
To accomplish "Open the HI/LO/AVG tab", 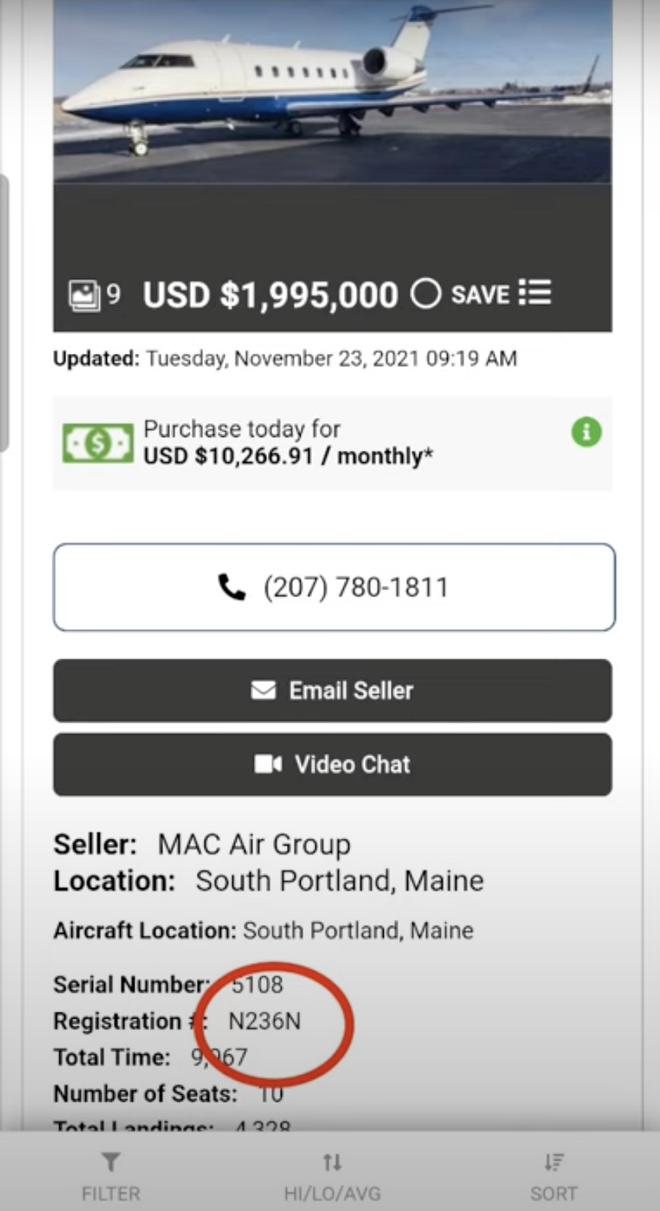I will click(332, 1175).
